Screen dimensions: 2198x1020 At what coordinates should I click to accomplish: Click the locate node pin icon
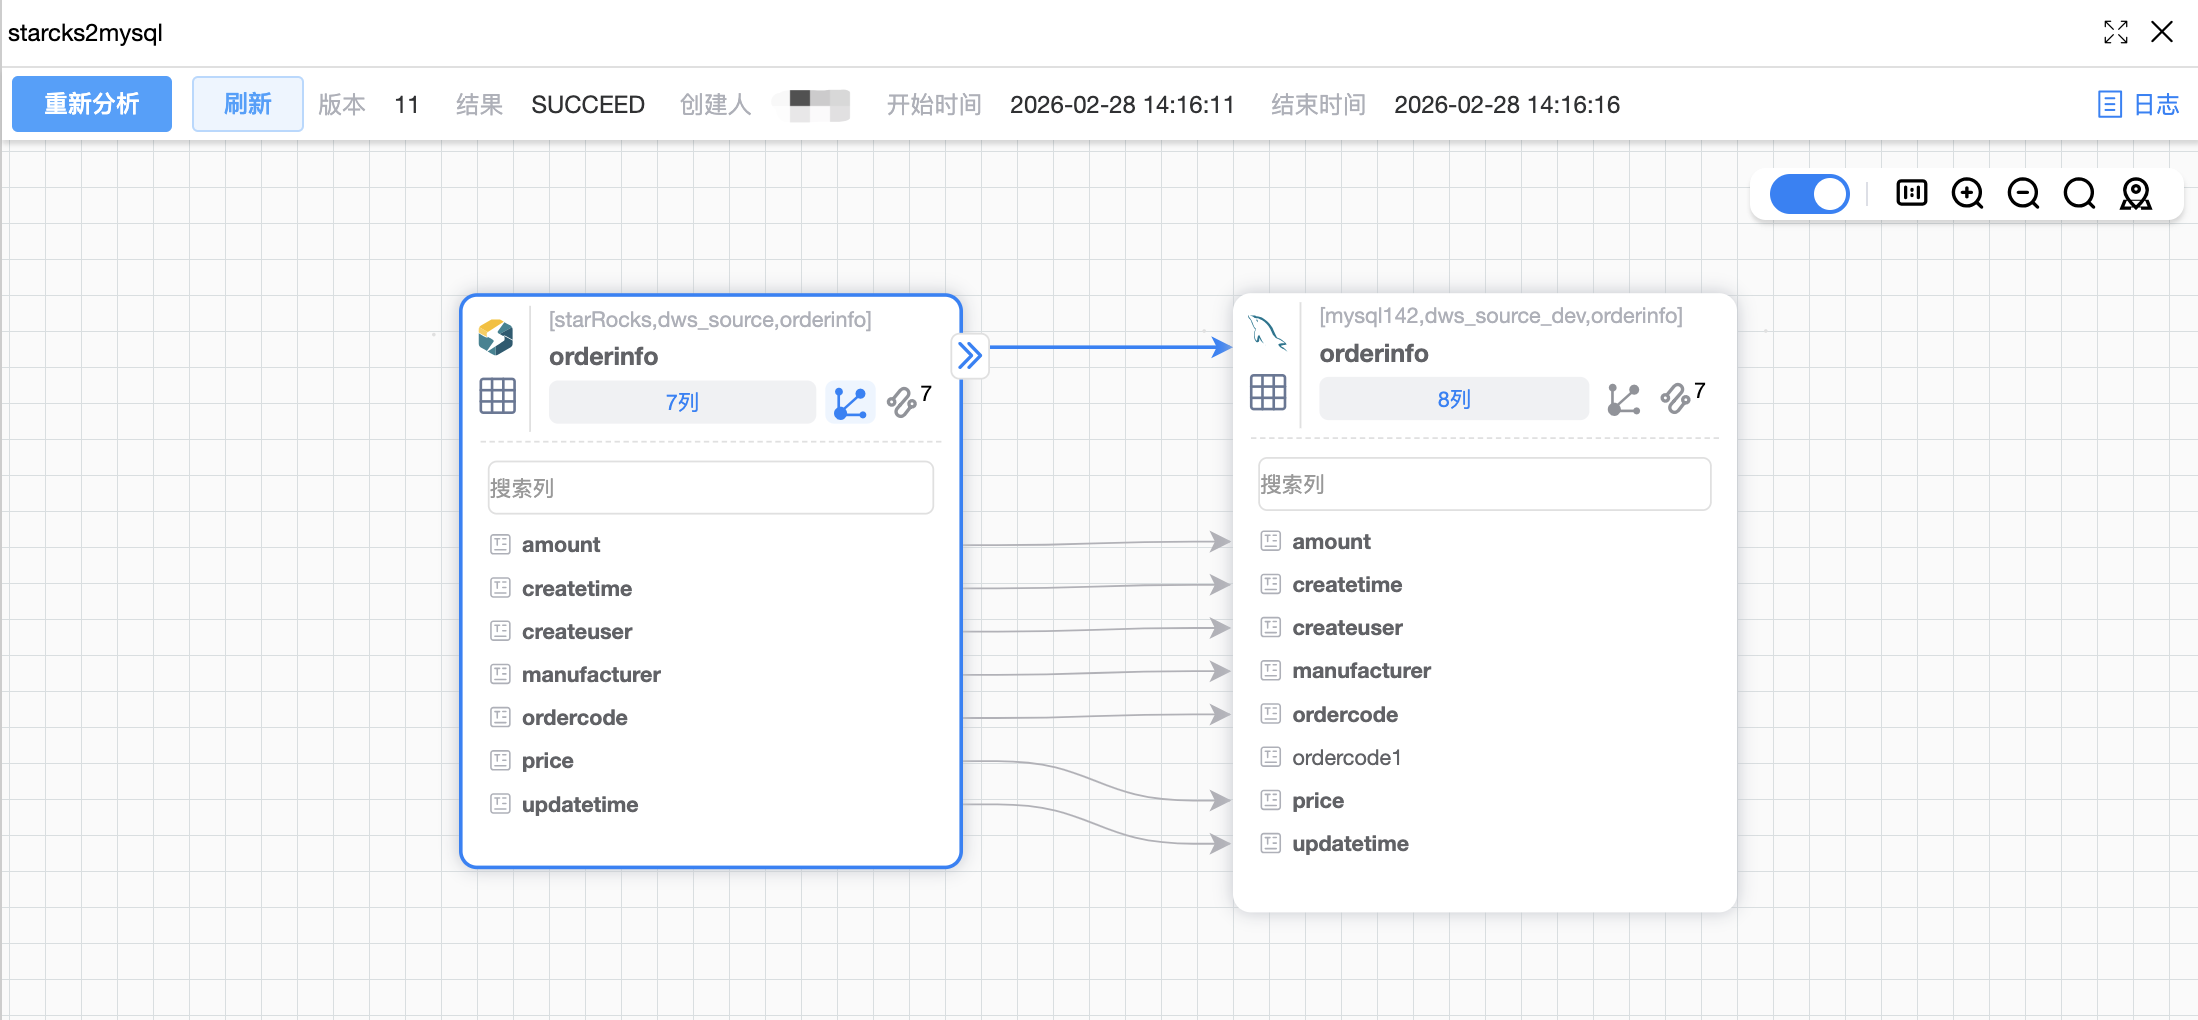pyautogui.click(x=2135, y=193)
